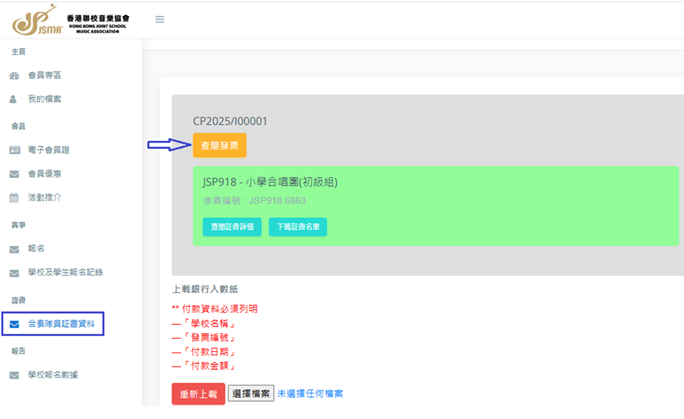This screenshot has height=419, width=684.
Task: Click the 報告 section header
Action: (x=18, y=351)
